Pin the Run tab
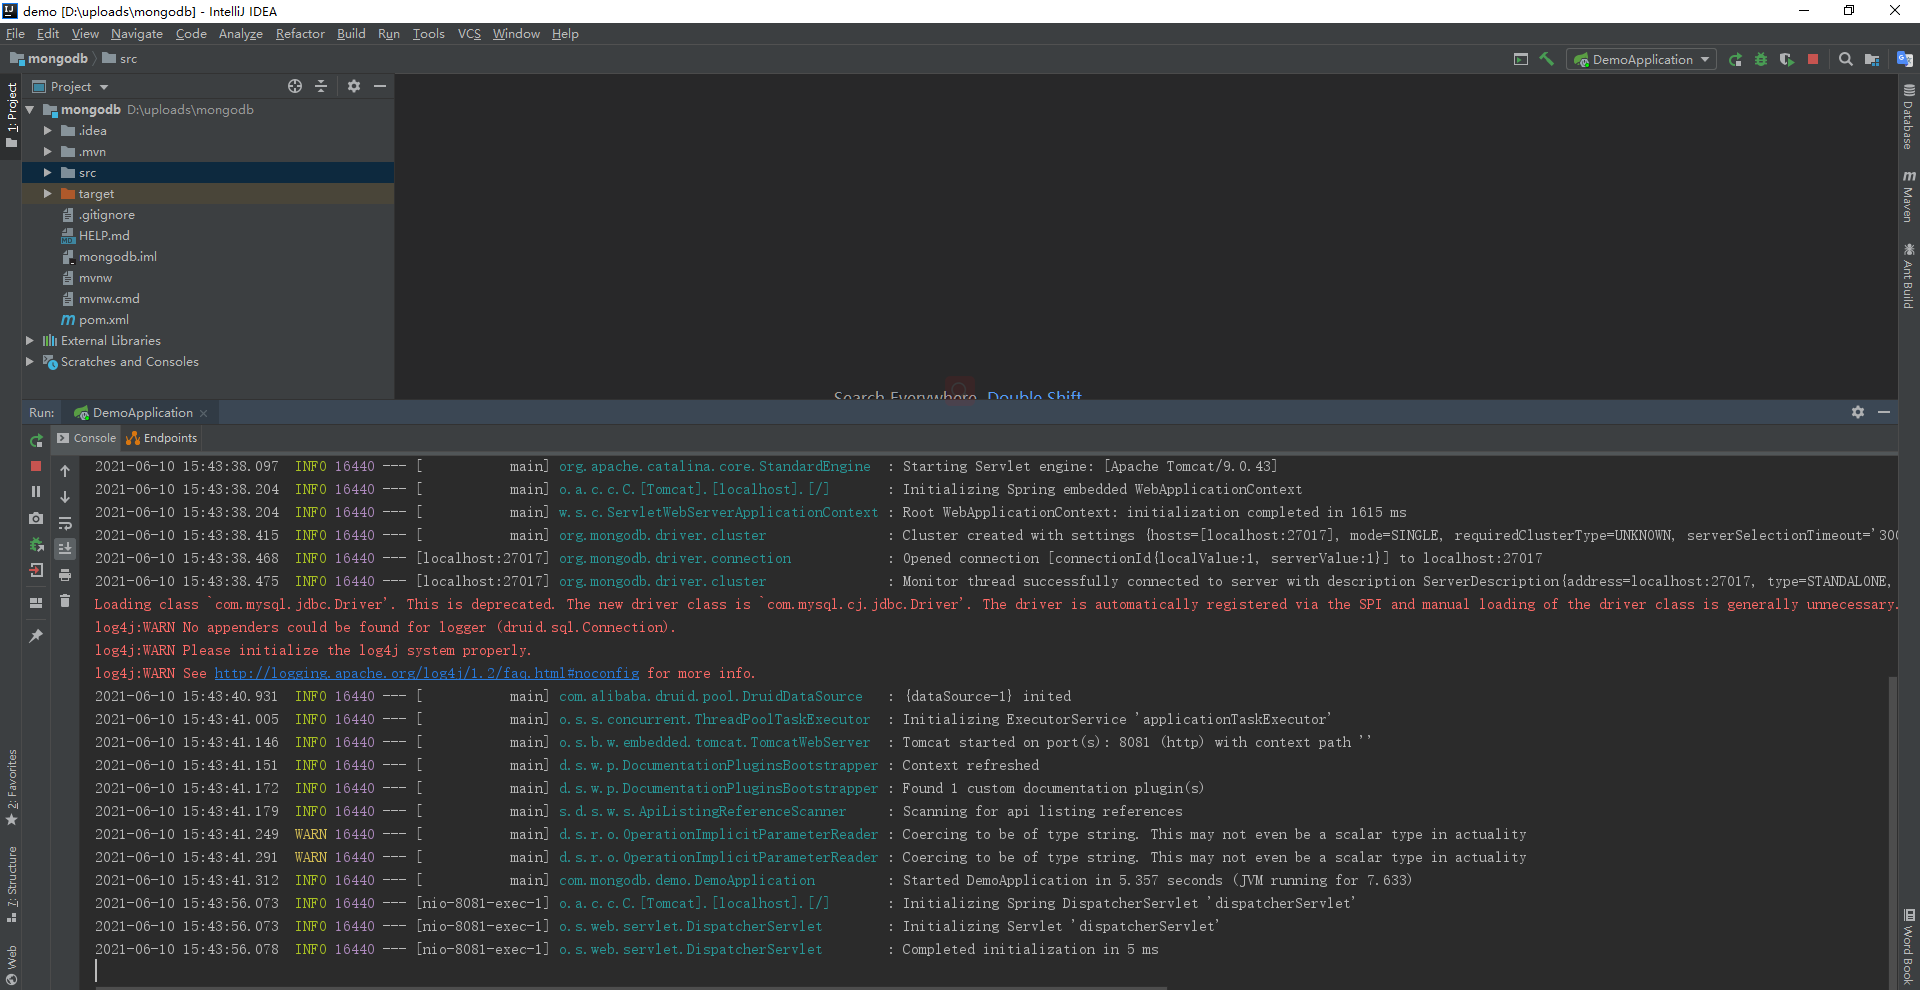The height and width of the screenshot is (990, 1920). pyautogui.click(x=36, y=635)
